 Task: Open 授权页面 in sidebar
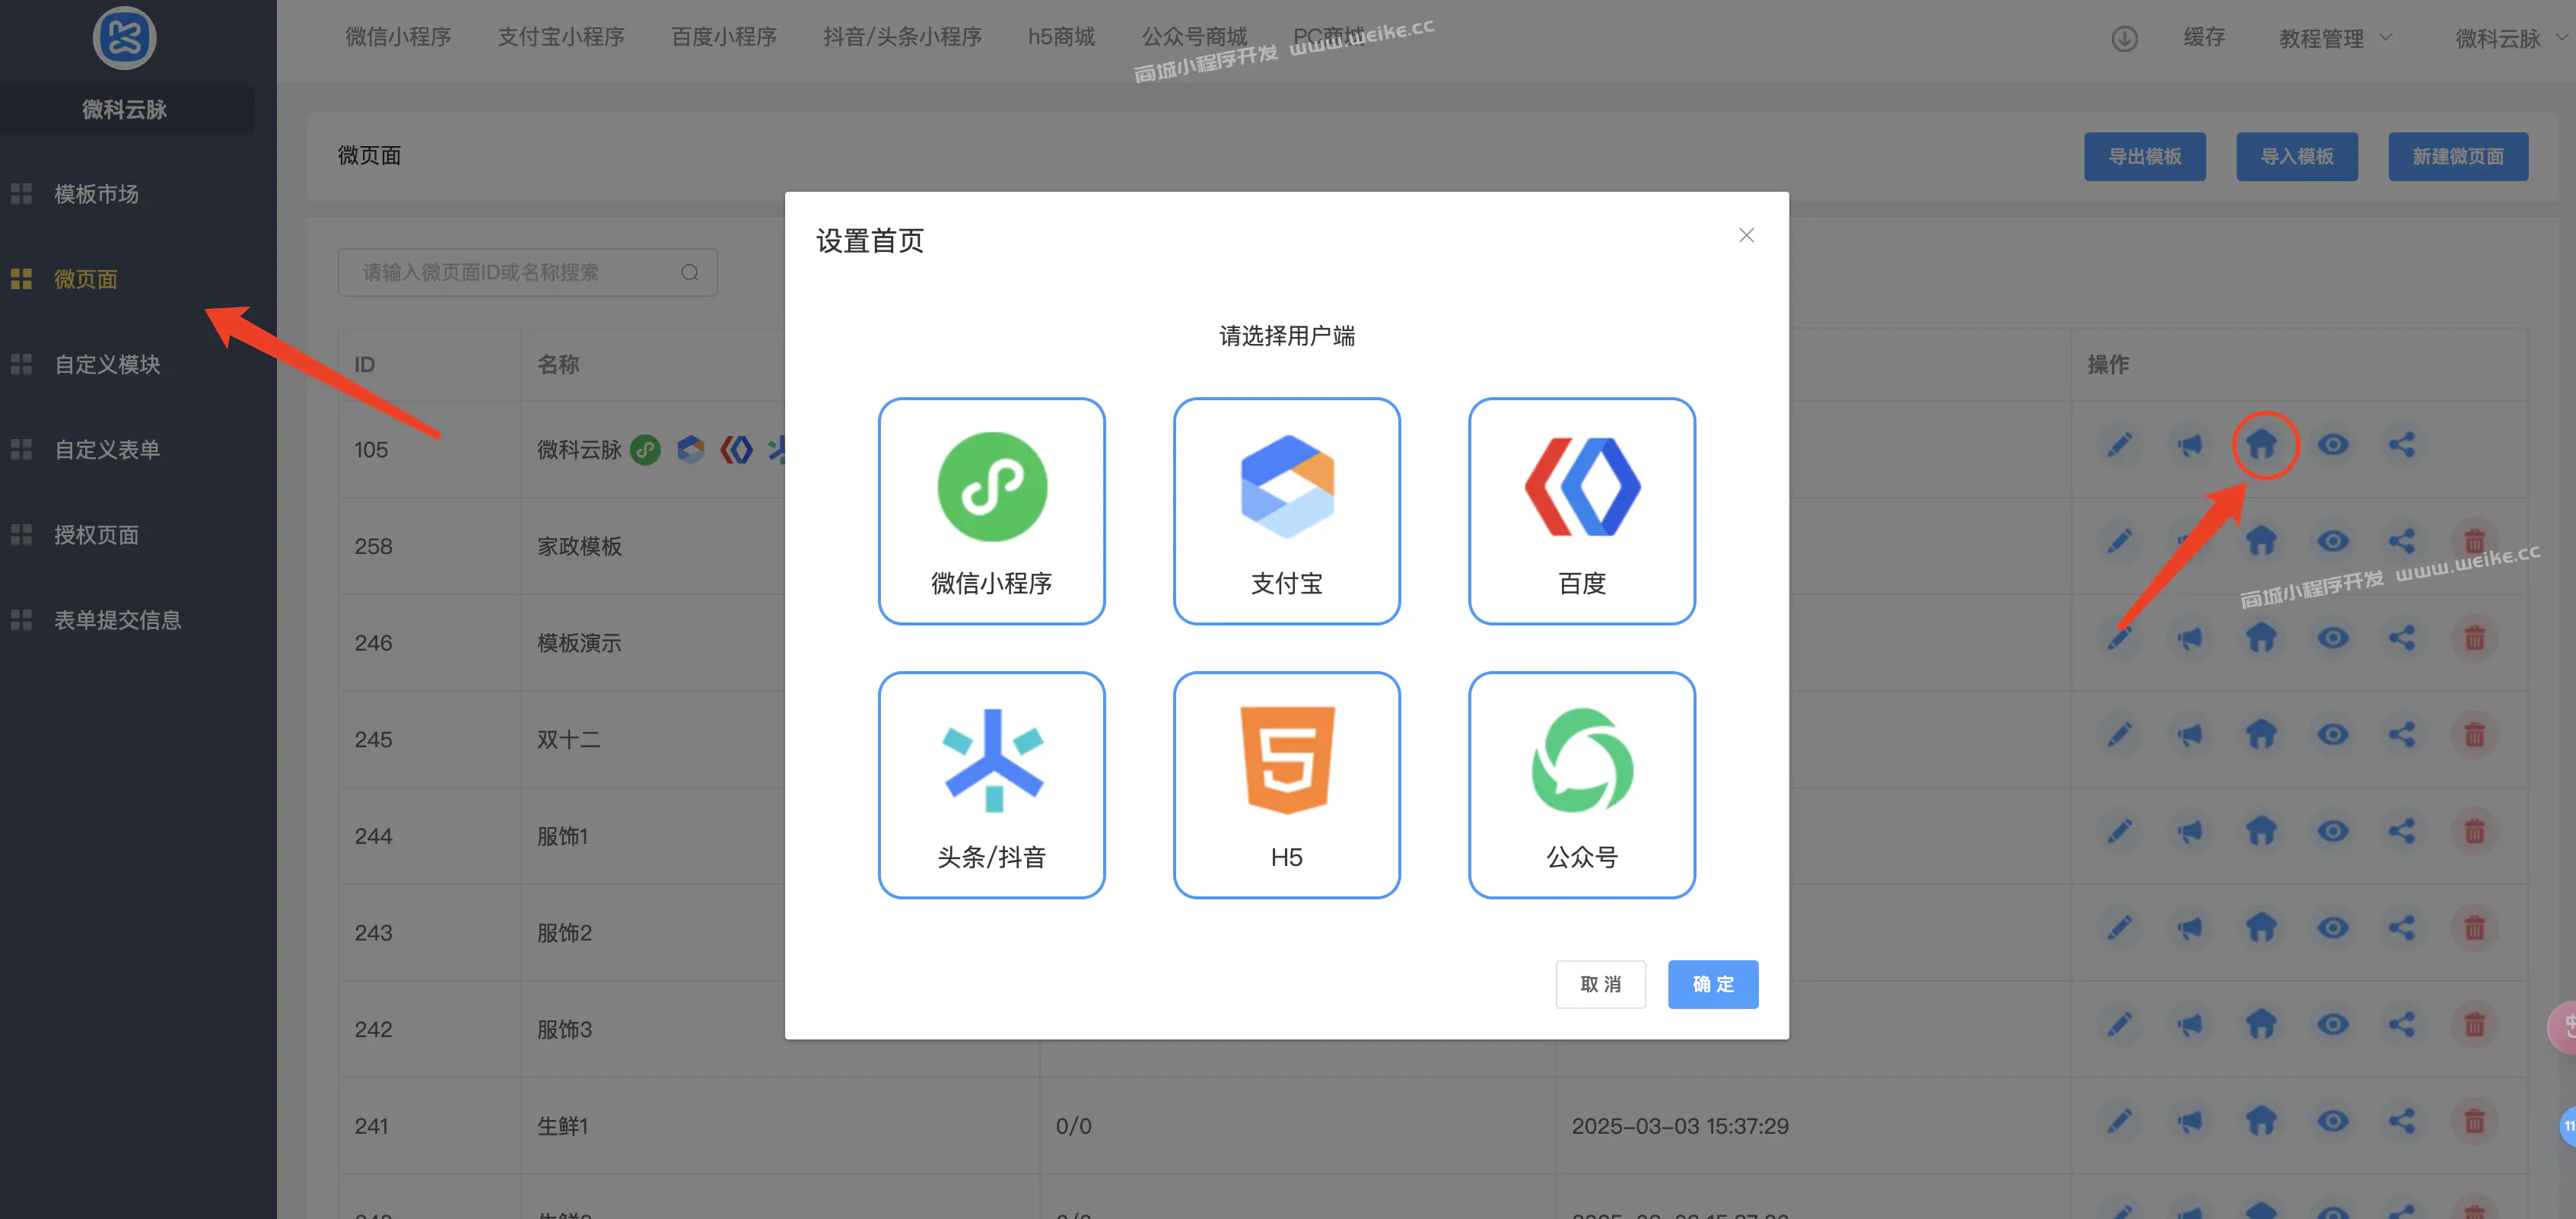pyautogui.click(x=96, y=535)
